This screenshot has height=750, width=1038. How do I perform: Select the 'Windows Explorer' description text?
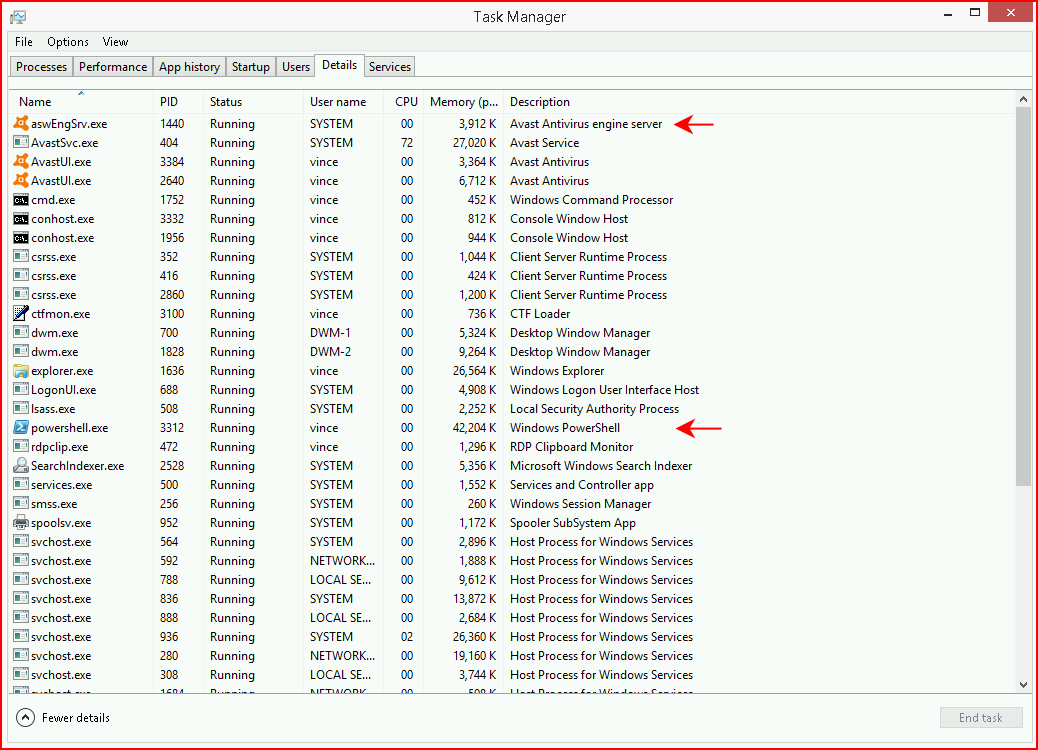[x=557, y=371]
